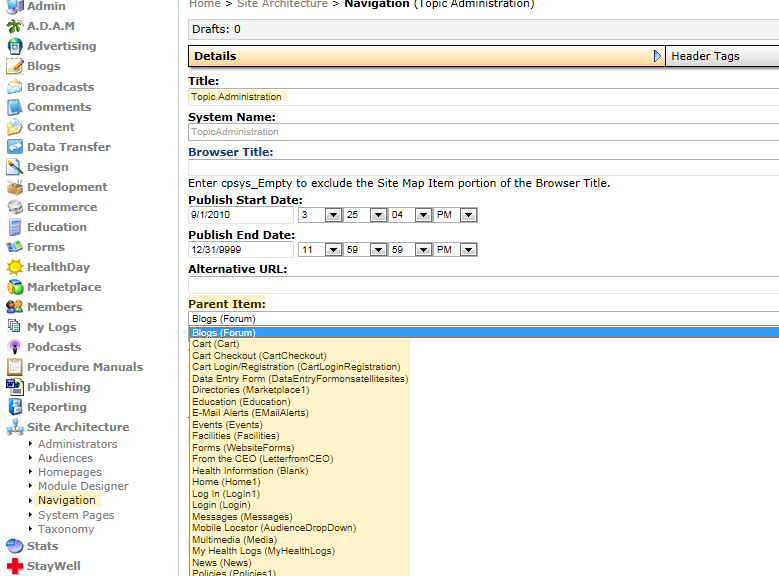Open the Publish Start Date AM/PM dropdown
The height and width of the screenshot is (576, 779).
click(468, 215)
